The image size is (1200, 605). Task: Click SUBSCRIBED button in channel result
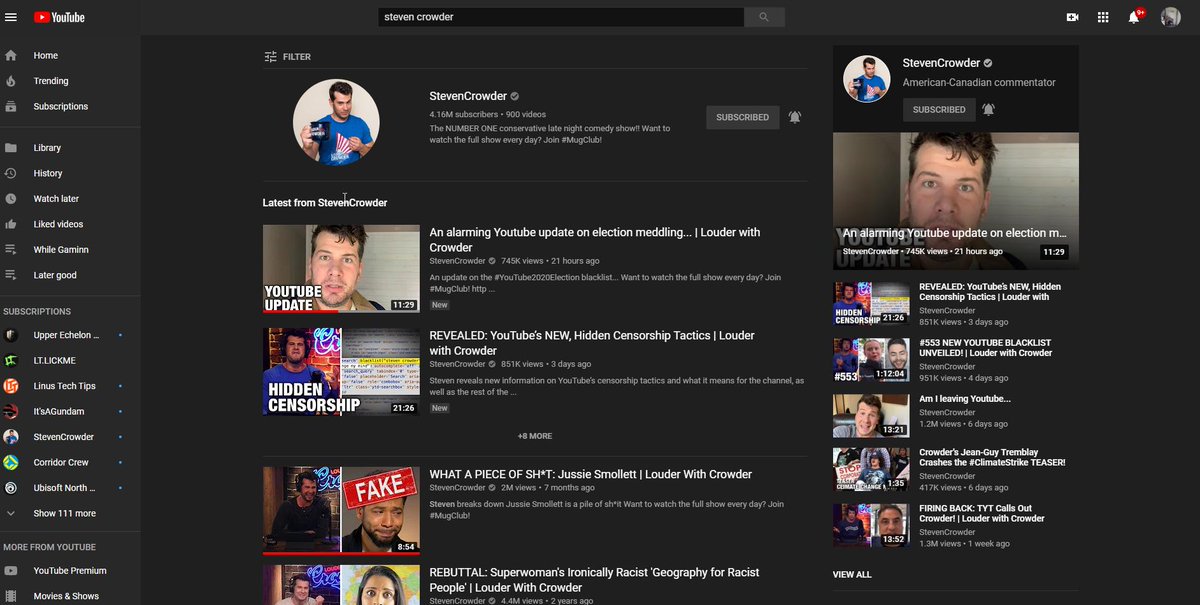pyautogui.click(x=743, y=117)
